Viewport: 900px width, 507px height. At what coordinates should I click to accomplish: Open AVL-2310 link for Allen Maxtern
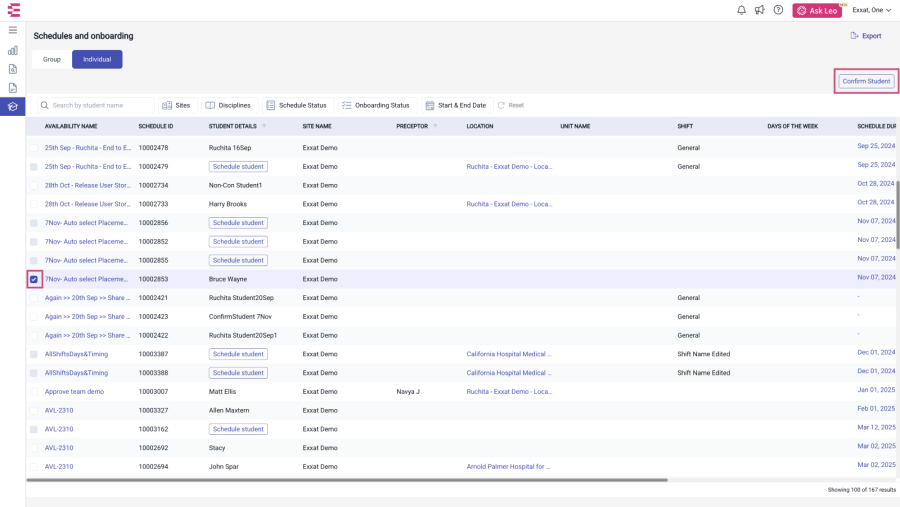pos(59,411)
